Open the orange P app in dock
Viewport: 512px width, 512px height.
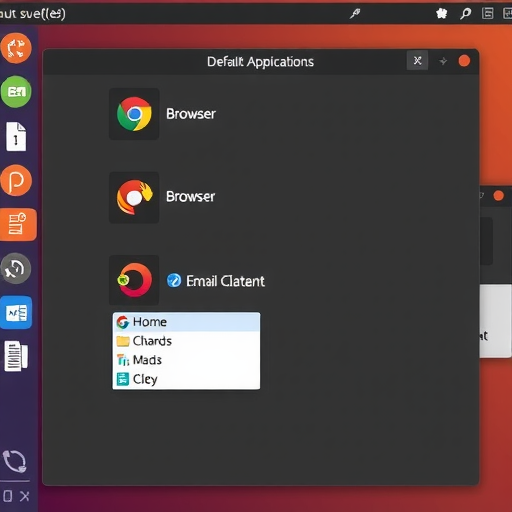16,180
